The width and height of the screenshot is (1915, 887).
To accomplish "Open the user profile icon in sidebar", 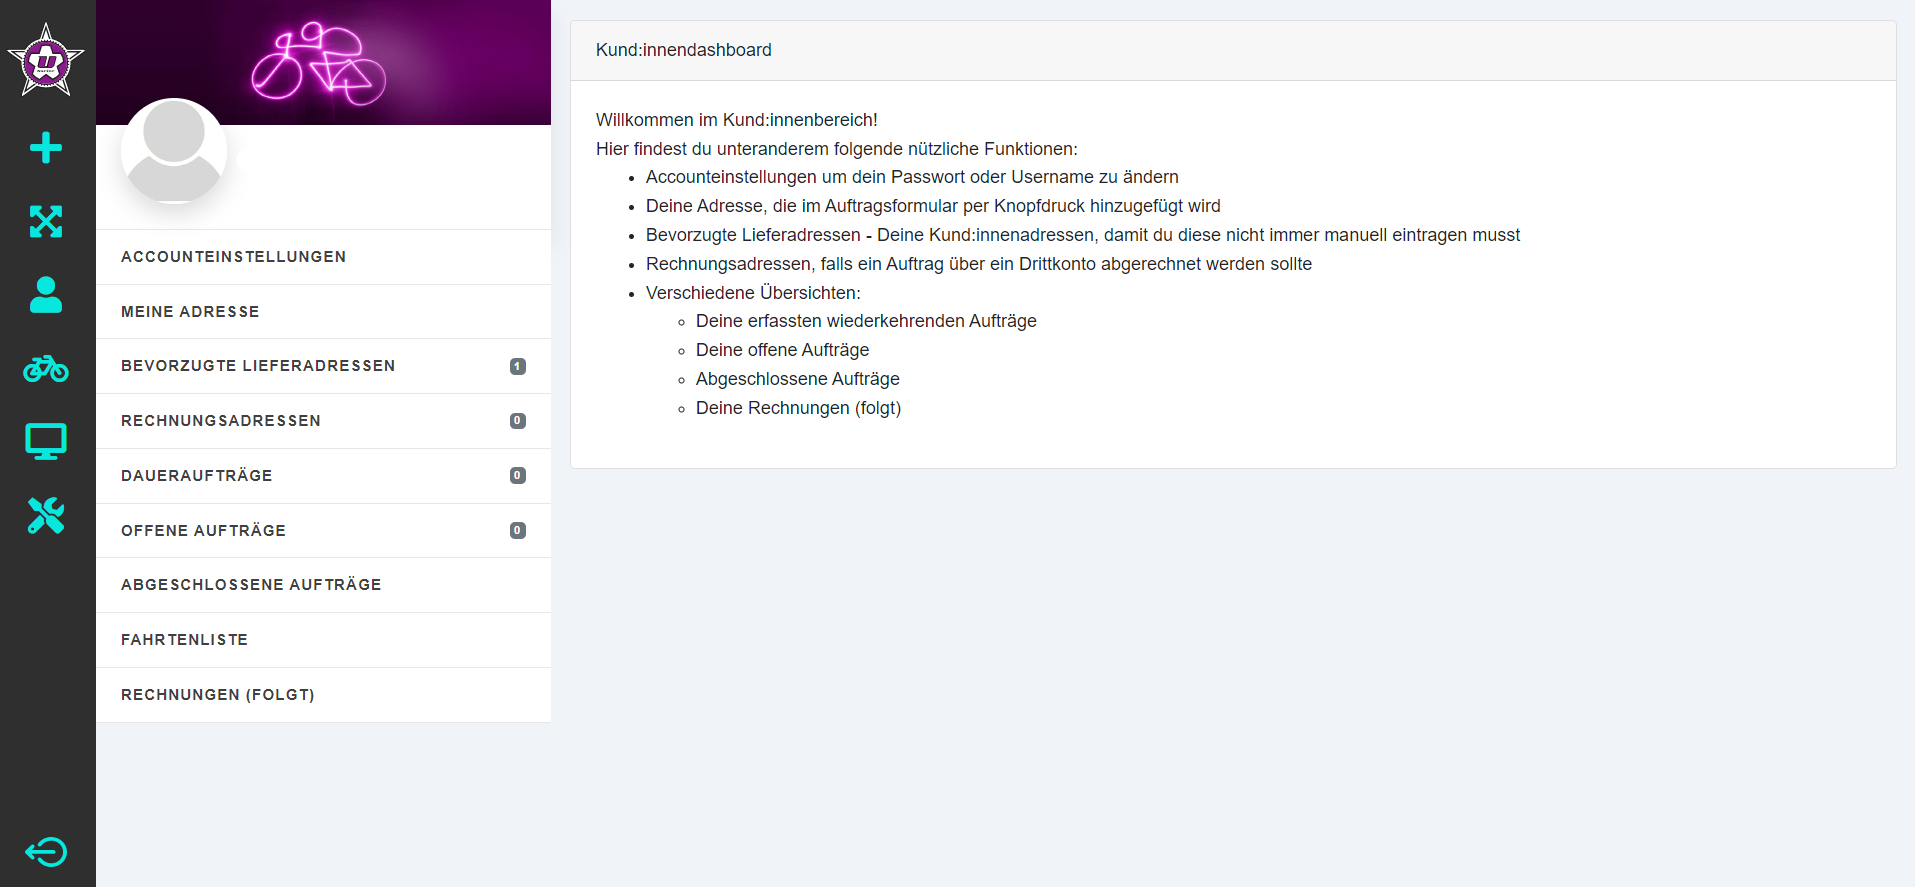I will click(x=46, y=295).
